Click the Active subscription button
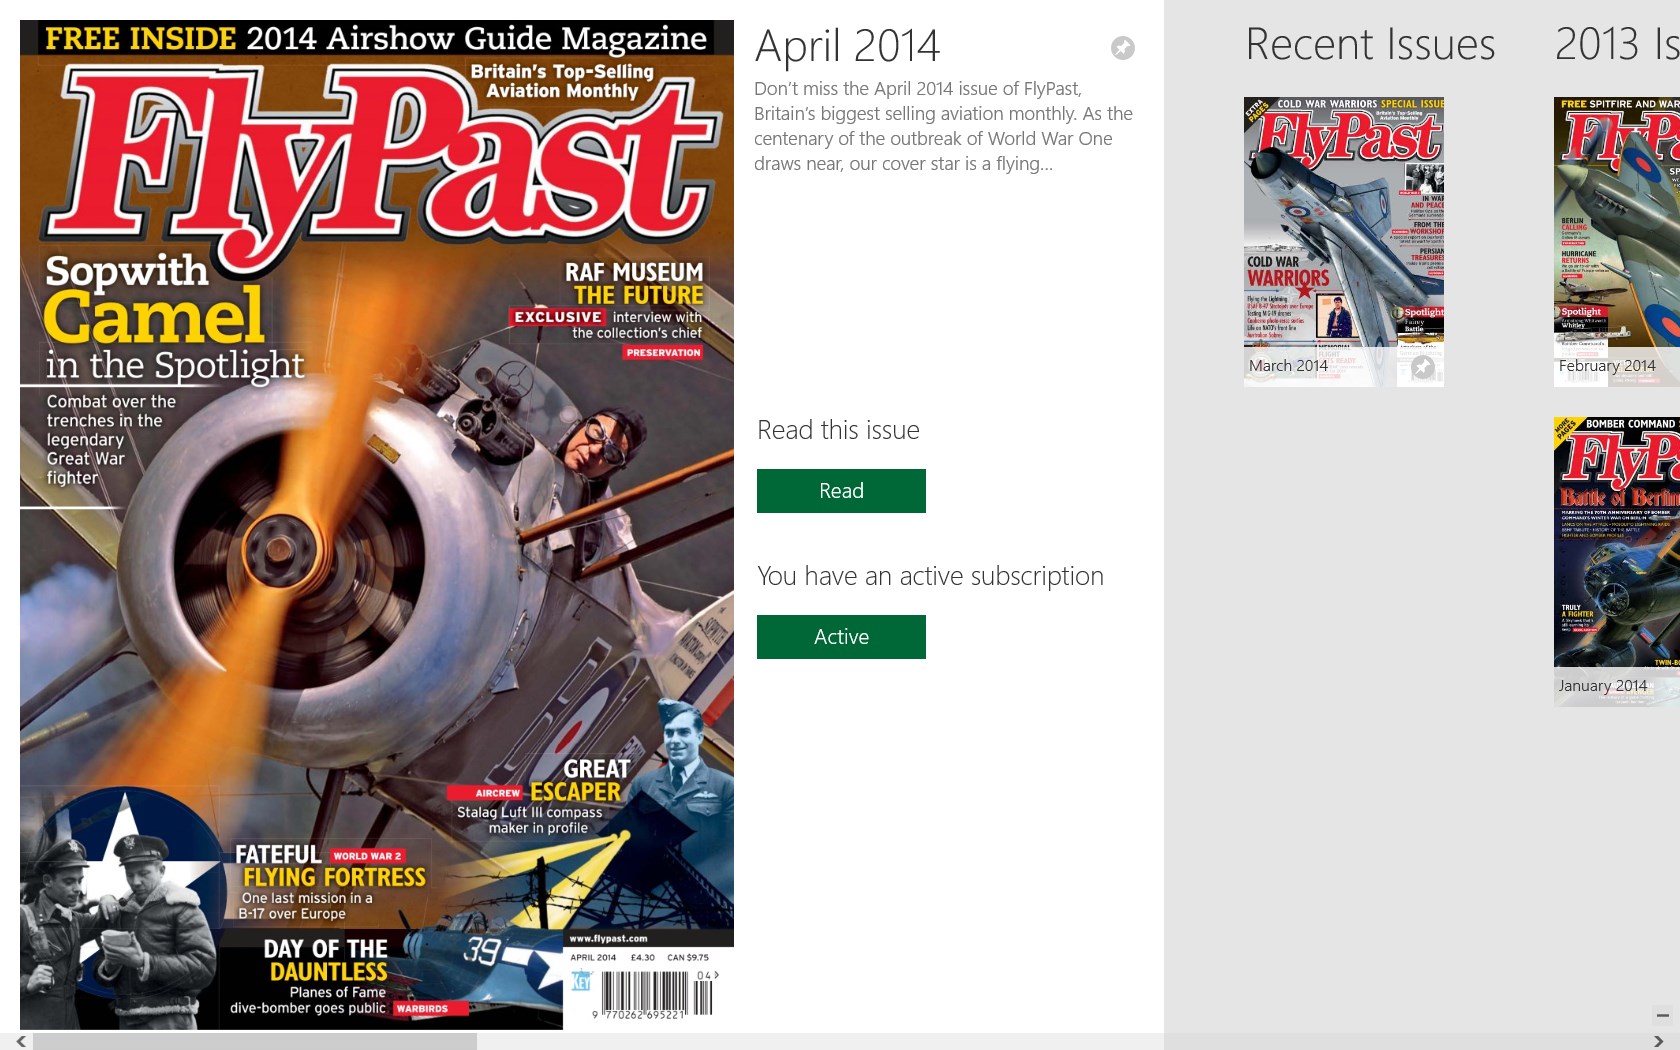1680x1050 pixels. (841, 637)
